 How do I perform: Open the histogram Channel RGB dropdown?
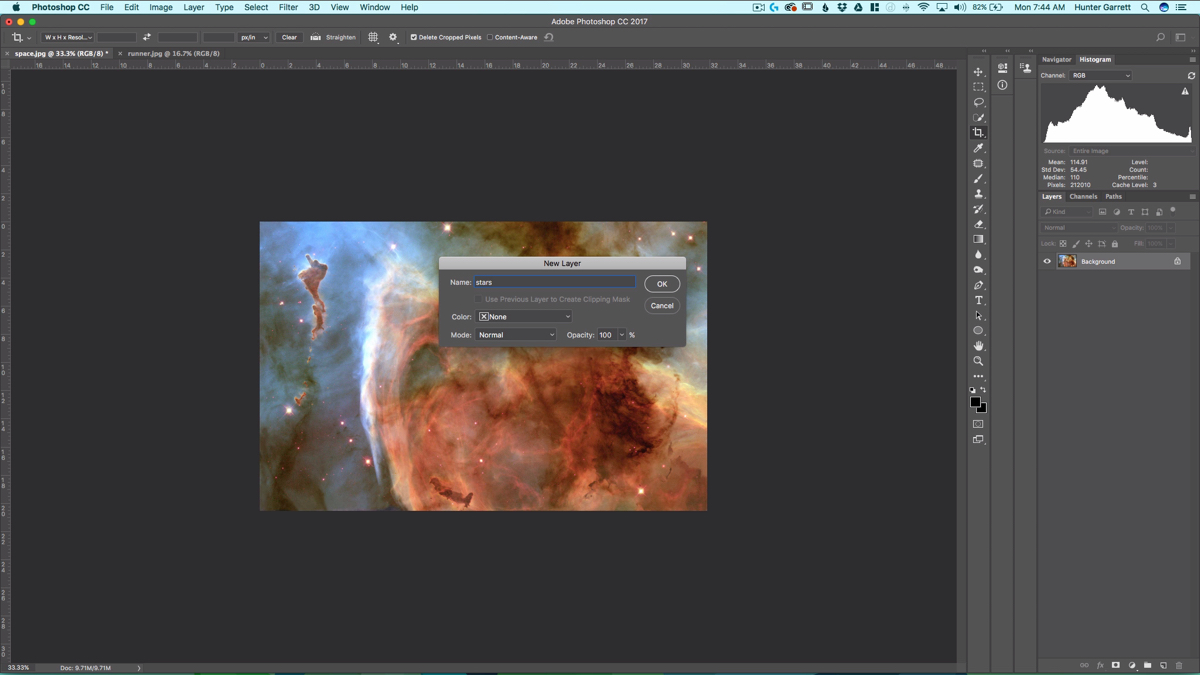click(1101, 76)
